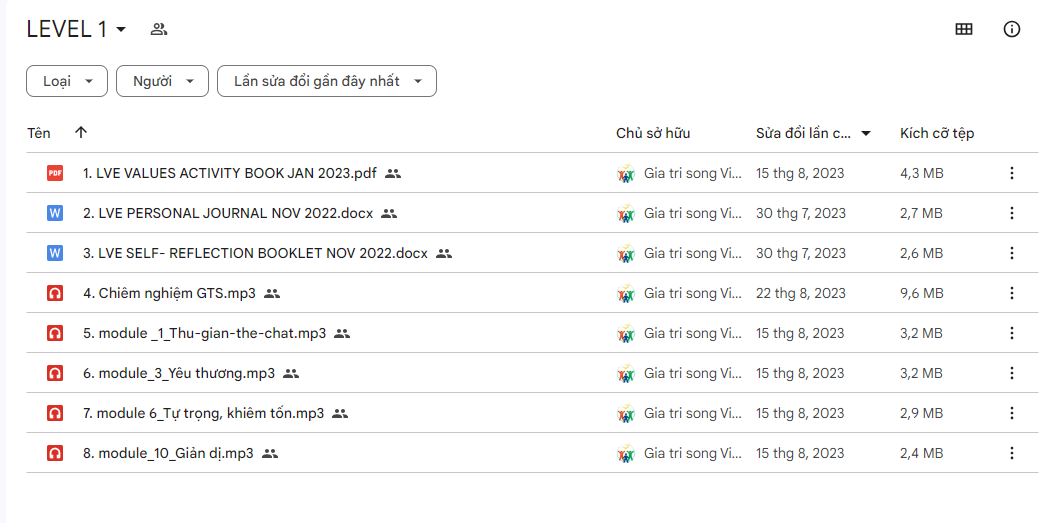Screen dimensions: 1047x523
Task: Click the Word icon of LVE PERSONAL JOURNAL
Action: click(55, 213)
